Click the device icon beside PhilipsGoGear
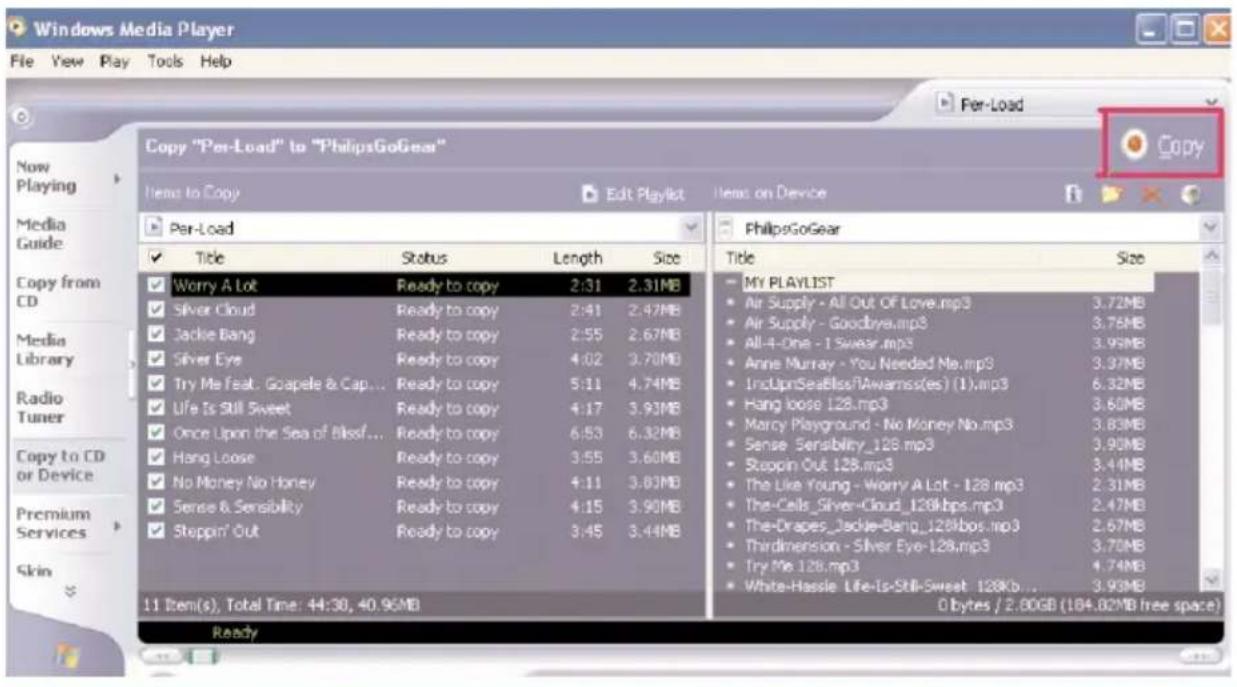1237x687 pixels. click(727, 228)
